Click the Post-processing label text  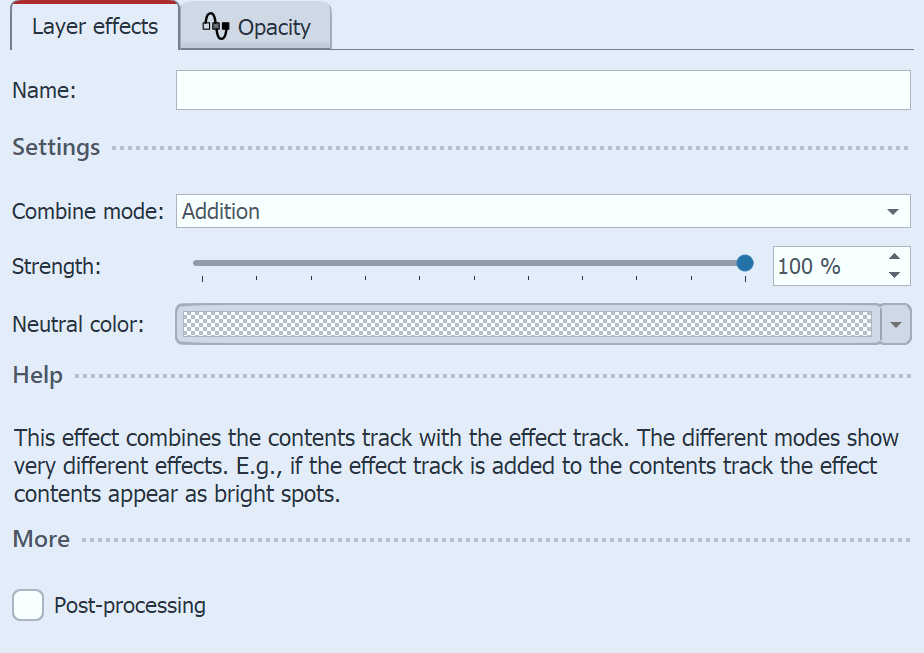point(130,605)
